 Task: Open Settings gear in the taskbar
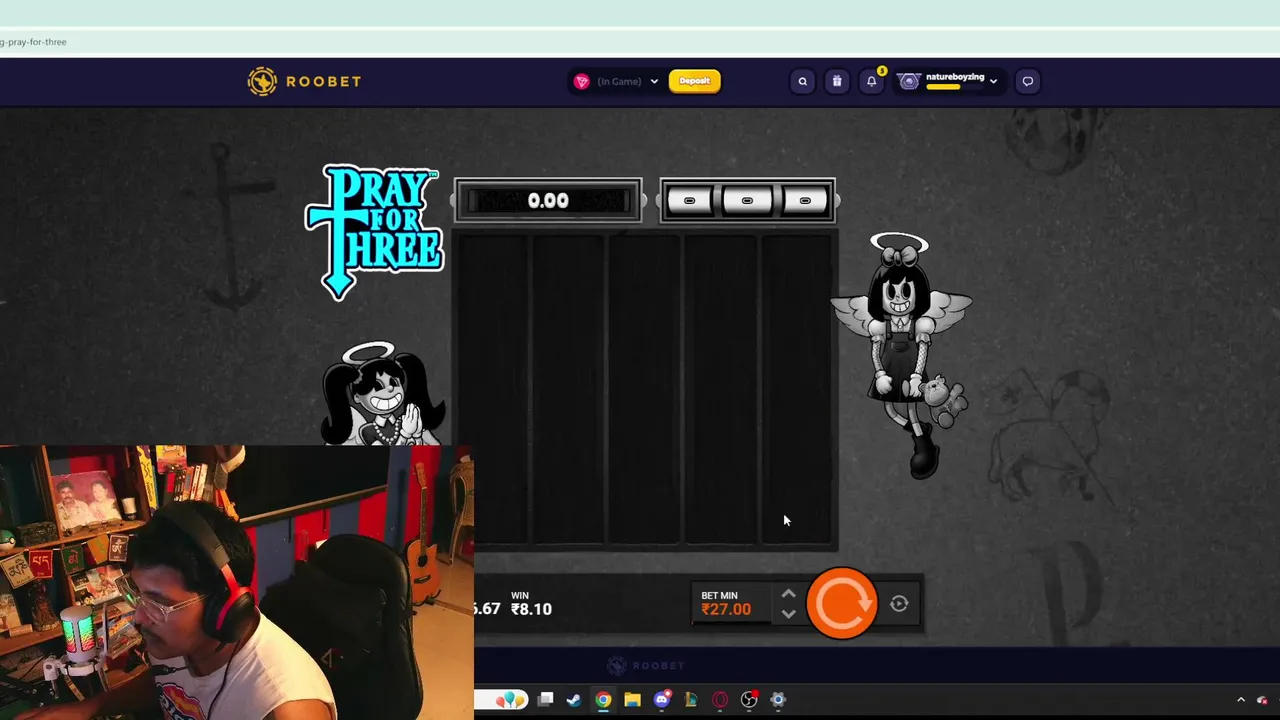(778, 700)
